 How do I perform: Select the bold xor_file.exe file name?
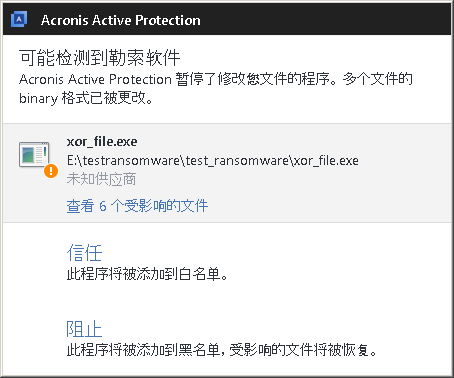click(102, 142)
